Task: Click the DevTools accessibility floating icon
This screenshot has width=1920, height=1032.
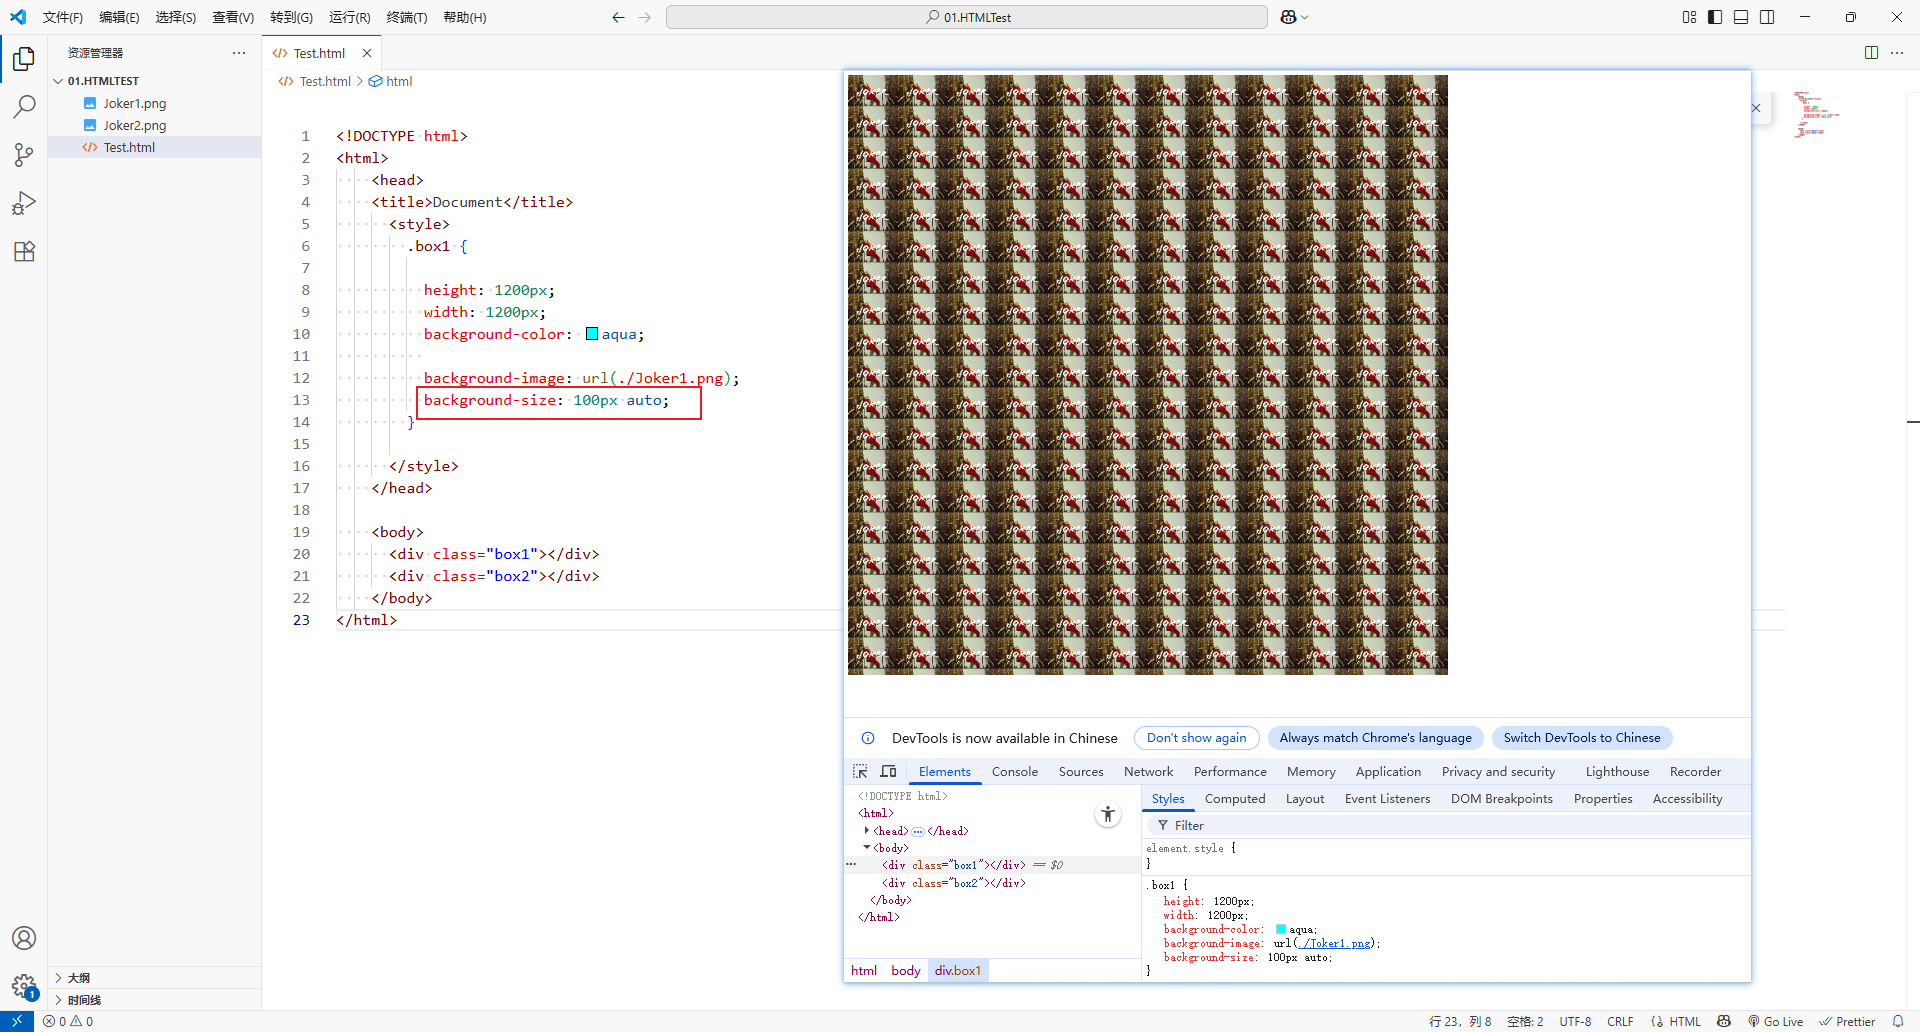Action: (1108, 814)
